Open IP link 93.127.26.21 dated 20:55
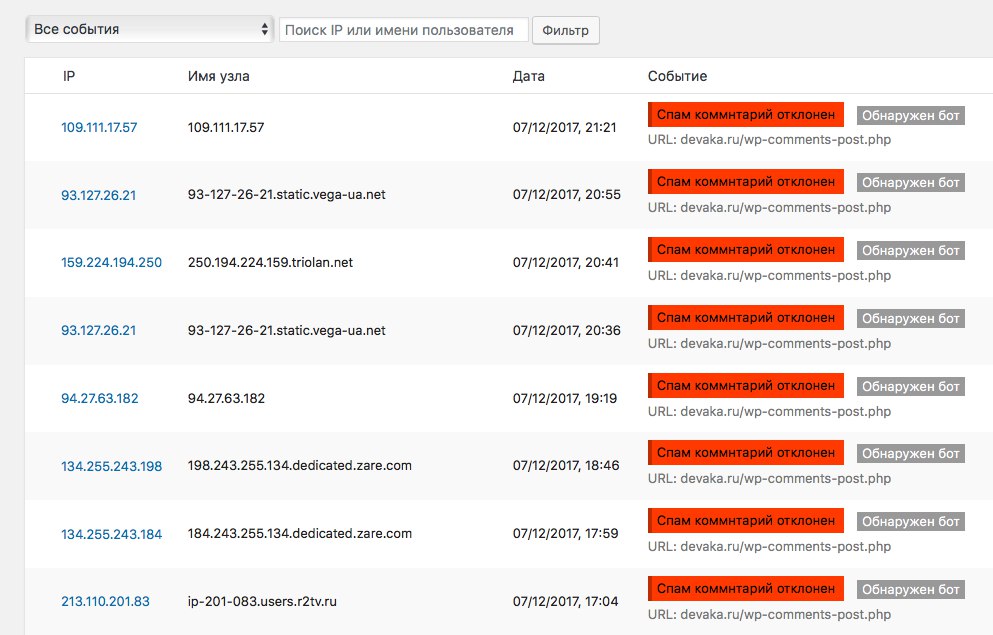The width and height of the screenshot is (993, 635). 98,195
